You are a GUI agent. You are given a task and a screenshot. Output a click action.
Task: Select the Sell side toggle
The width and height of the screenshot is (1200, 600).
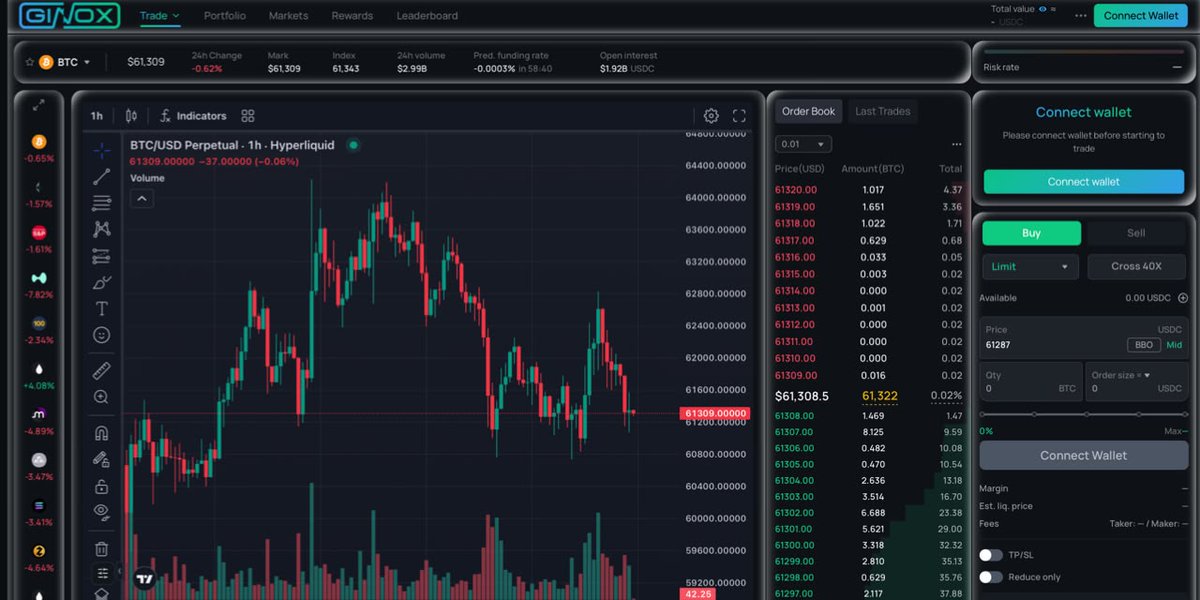(1136, 233)
